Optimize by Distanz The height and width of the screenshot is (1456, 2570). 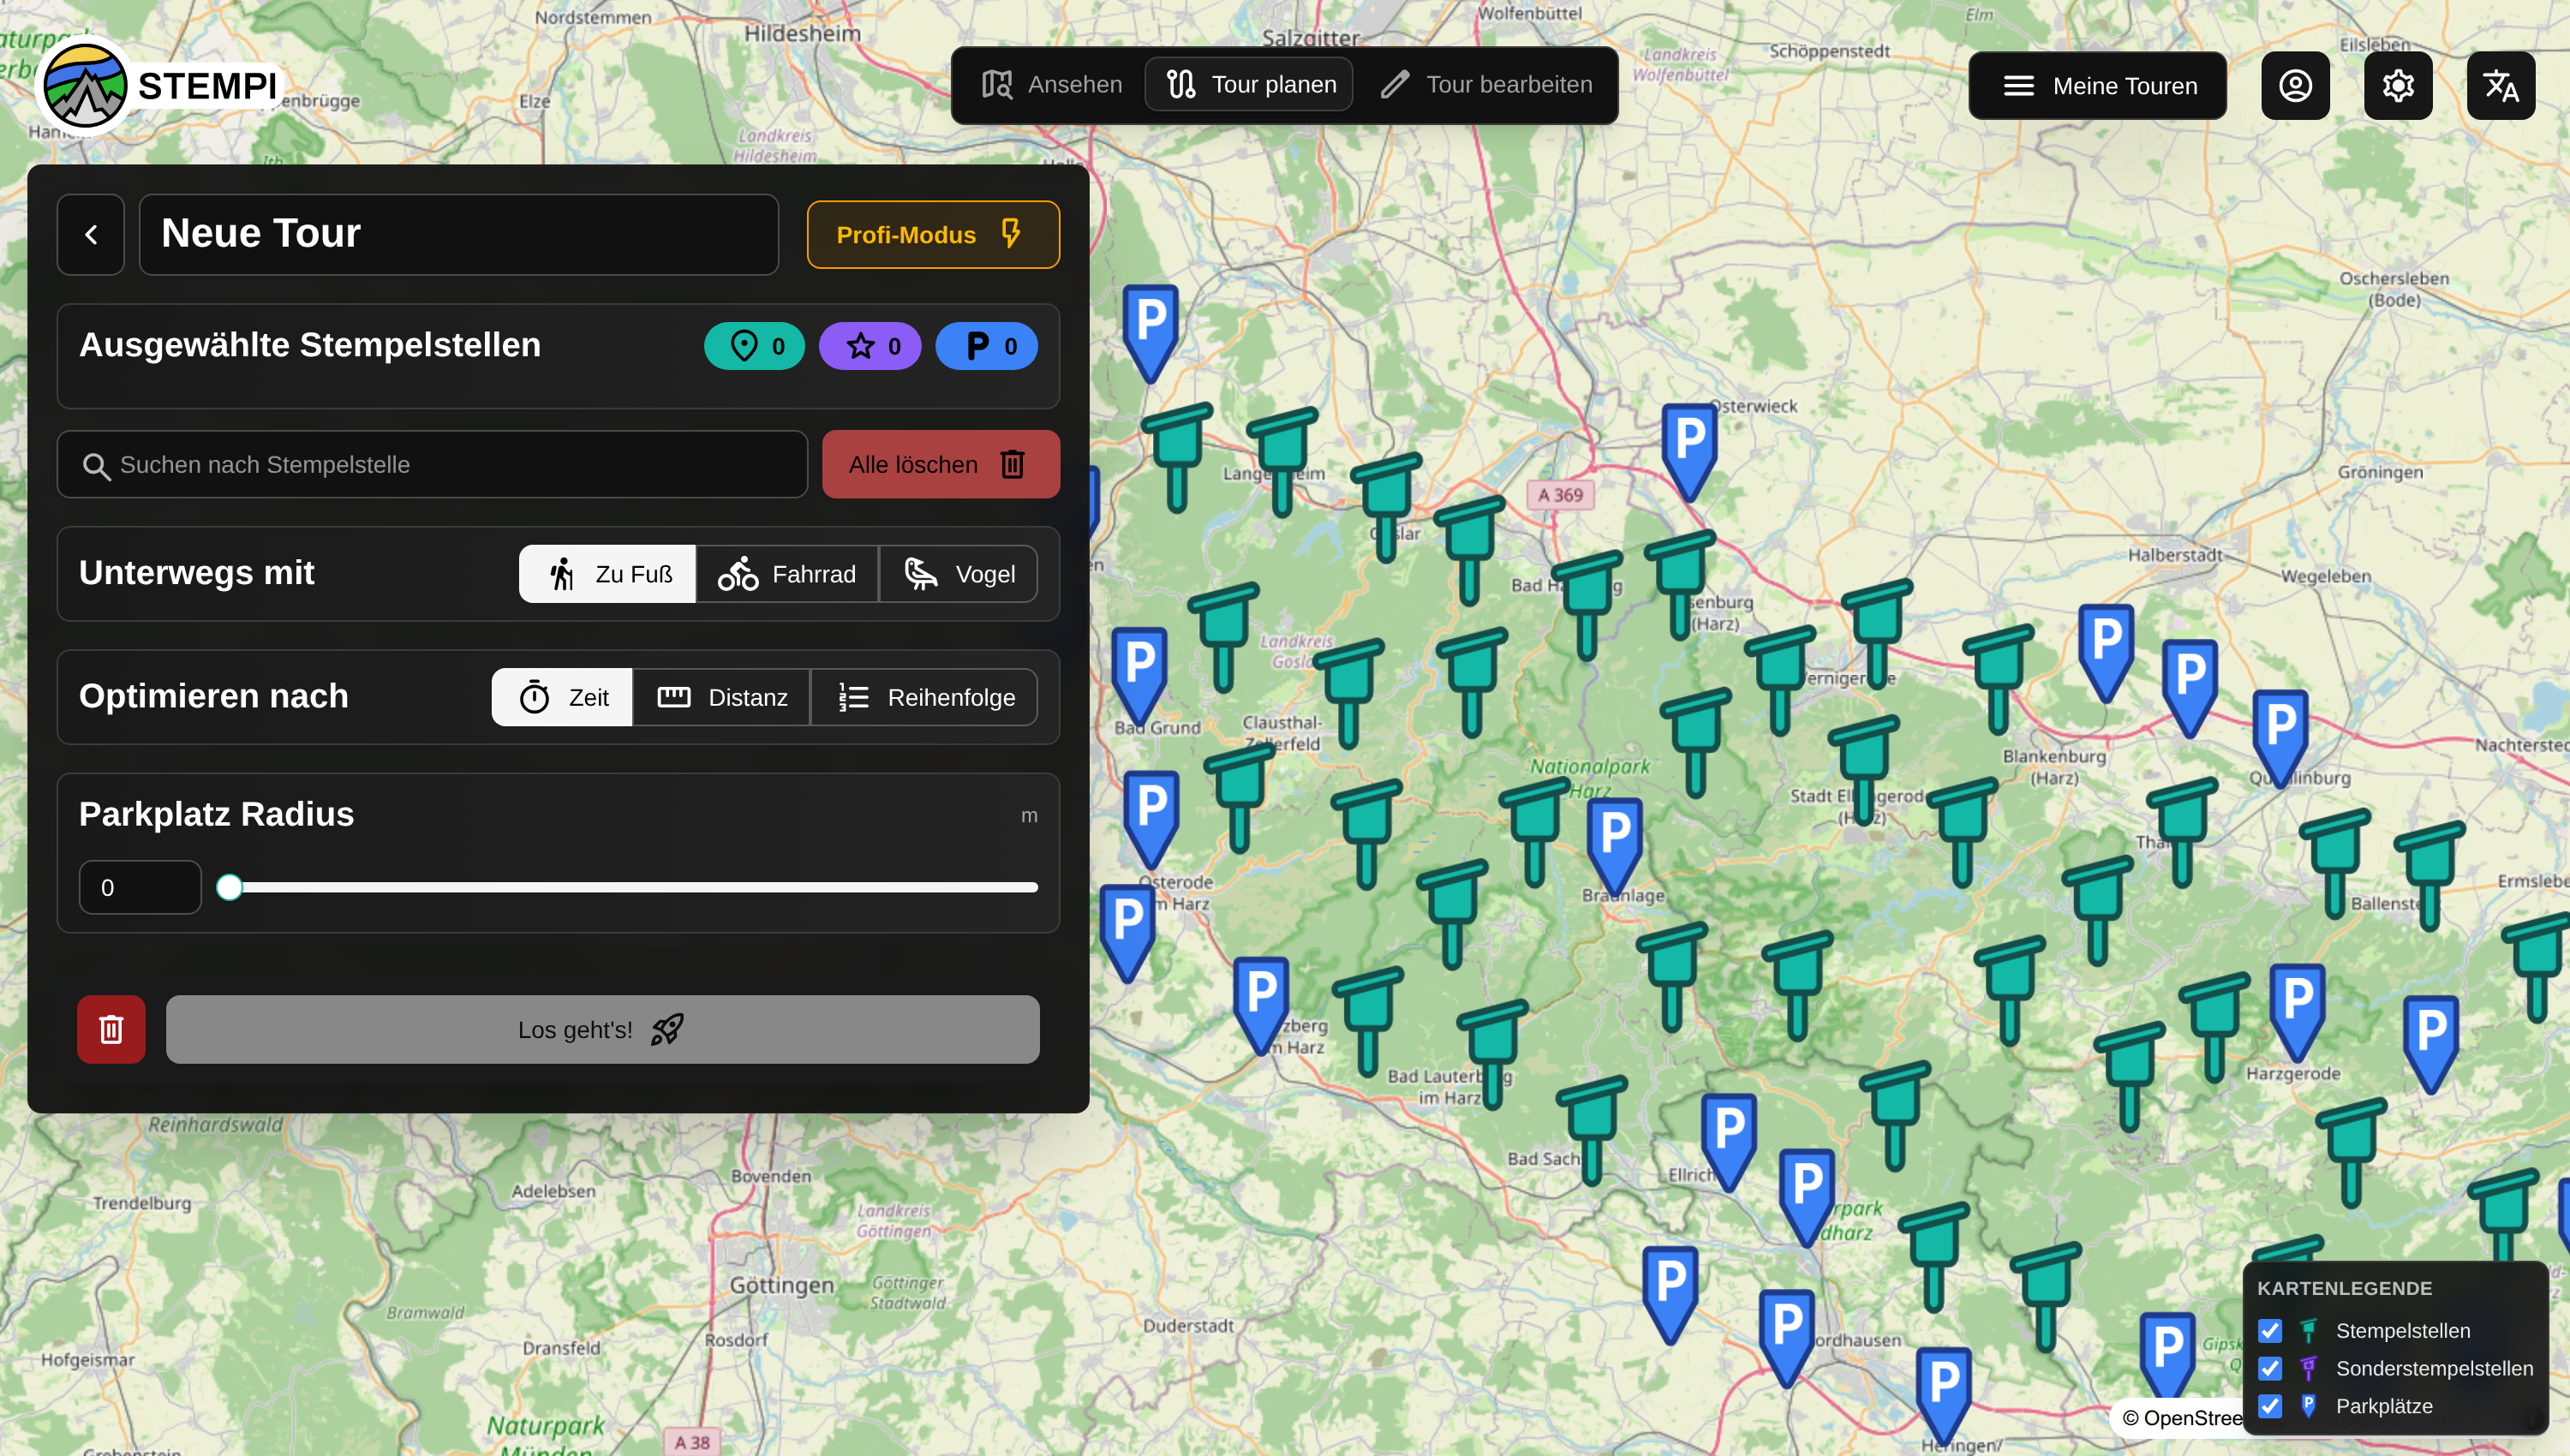(722, 697)
